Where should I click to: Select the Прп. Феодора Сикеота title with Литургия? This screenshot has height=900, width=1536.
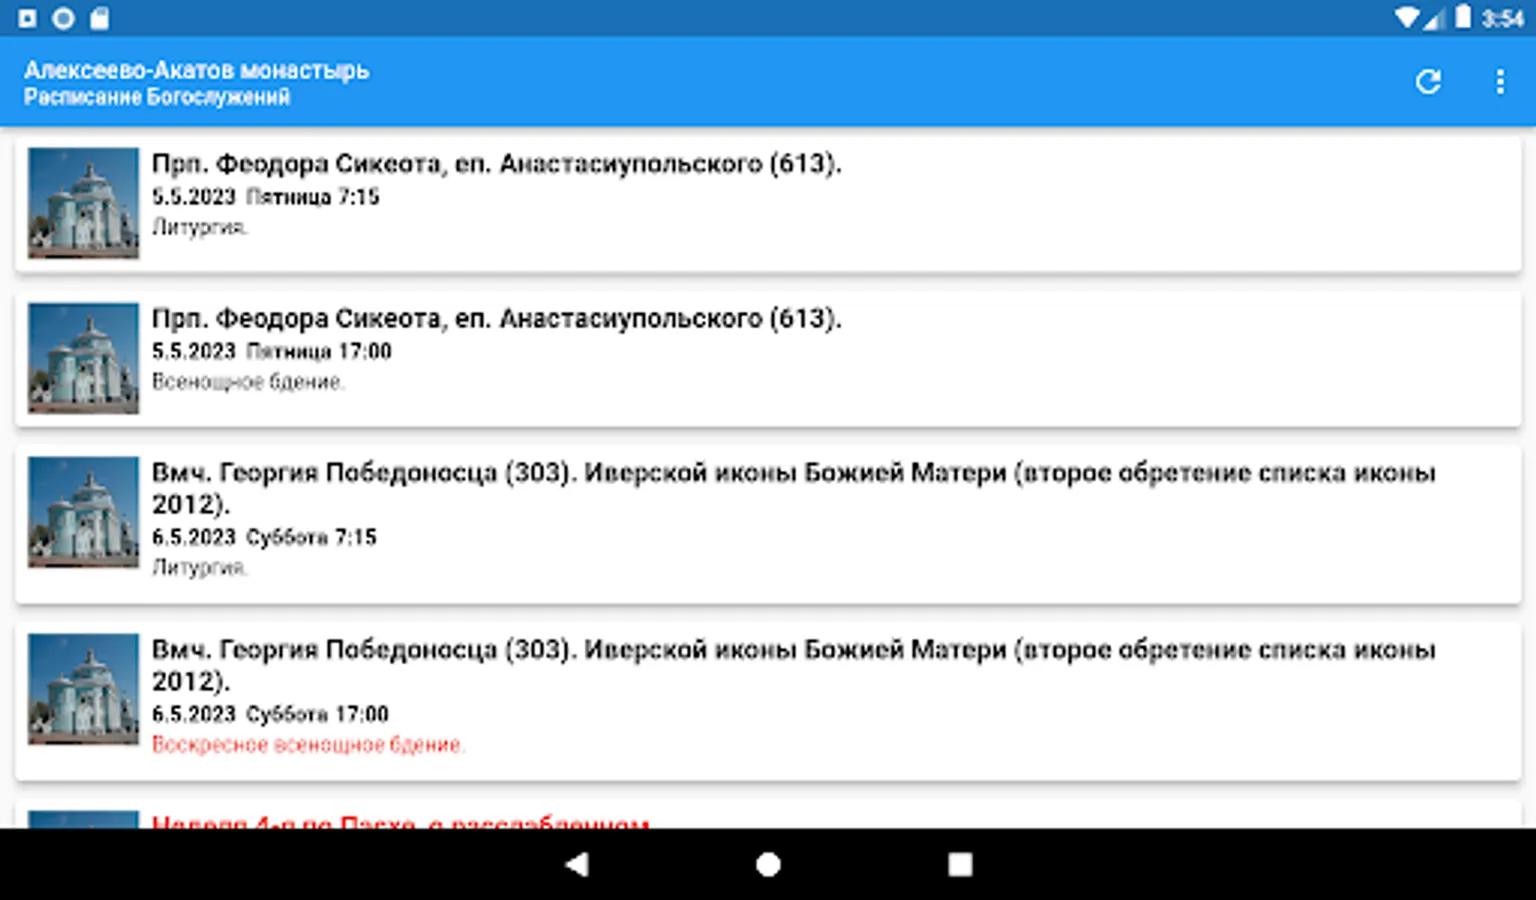[x=496, y=164]
